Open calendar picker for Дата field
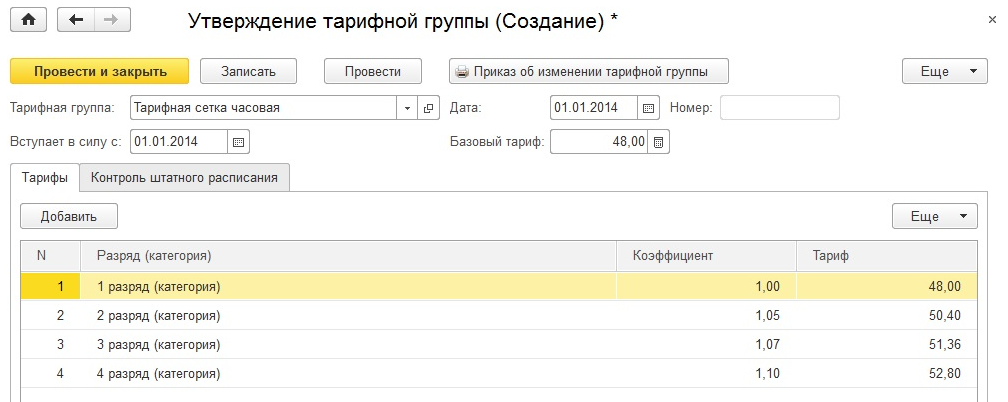This screenshot has height=402, width=1008. click(x=649, y=108)
